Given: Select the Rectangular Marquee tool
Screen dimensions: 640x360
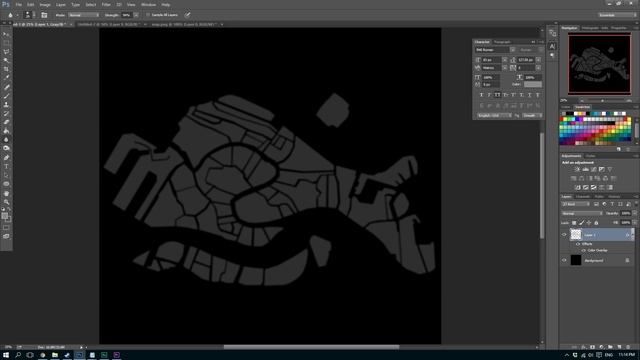Looking at the screenshot, I should [x=6, y=43].
